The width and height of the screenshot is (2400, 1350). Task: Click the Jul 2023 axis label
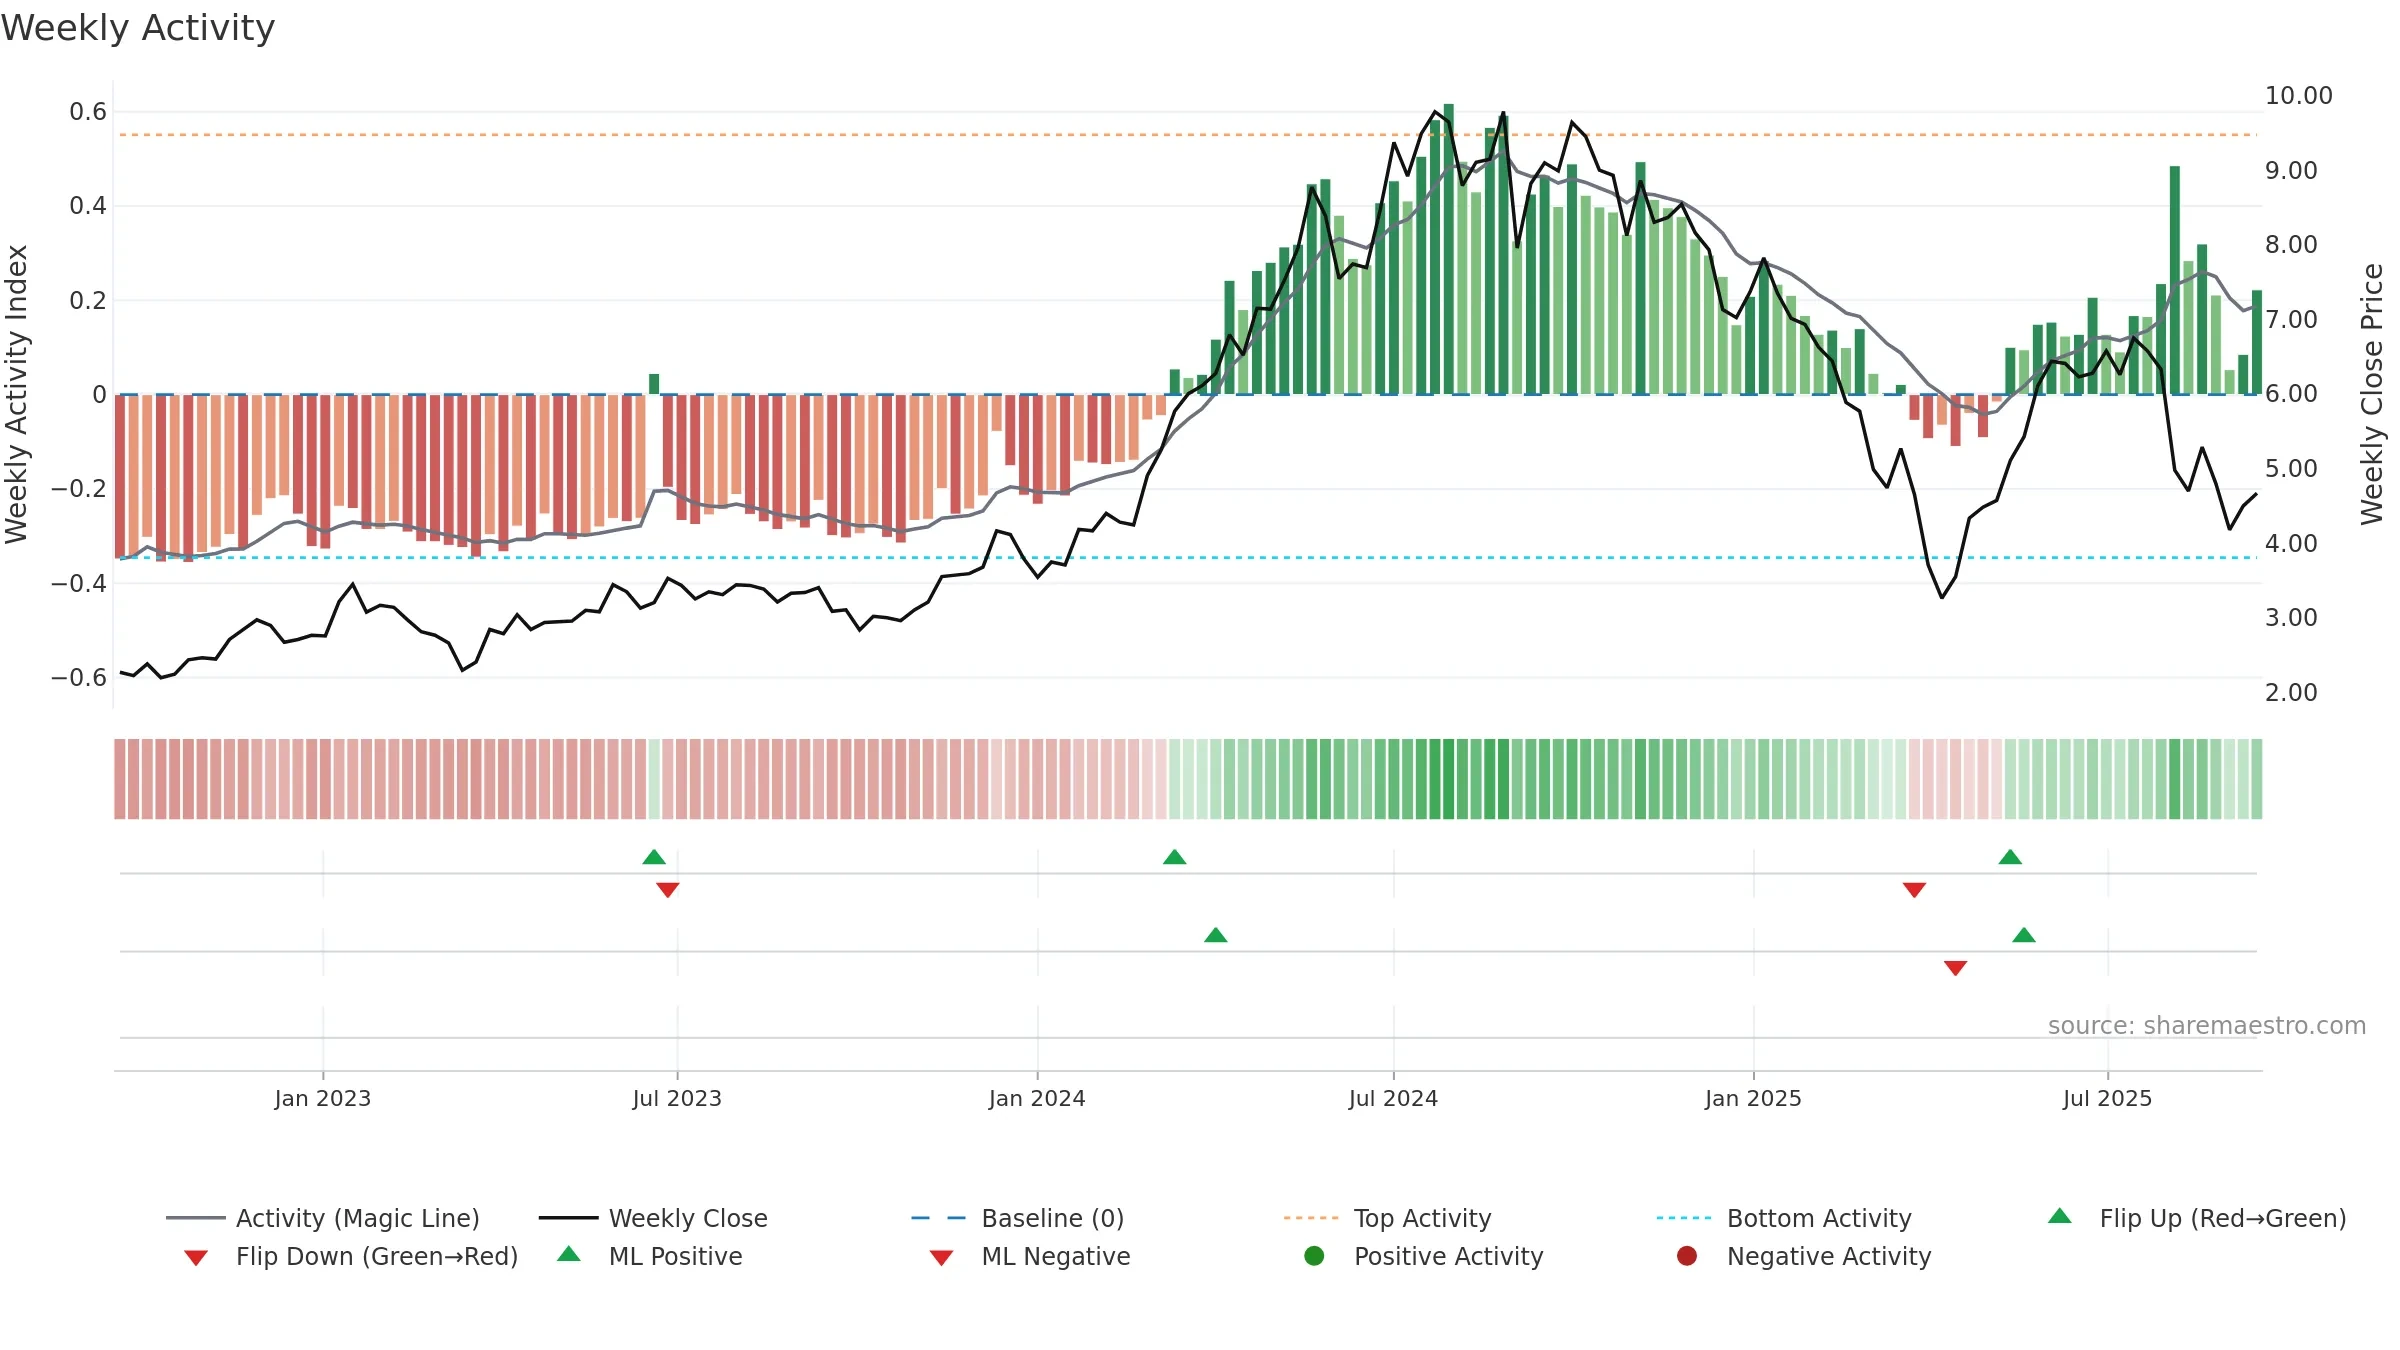pyautogui.click(x=677, y=1099)
